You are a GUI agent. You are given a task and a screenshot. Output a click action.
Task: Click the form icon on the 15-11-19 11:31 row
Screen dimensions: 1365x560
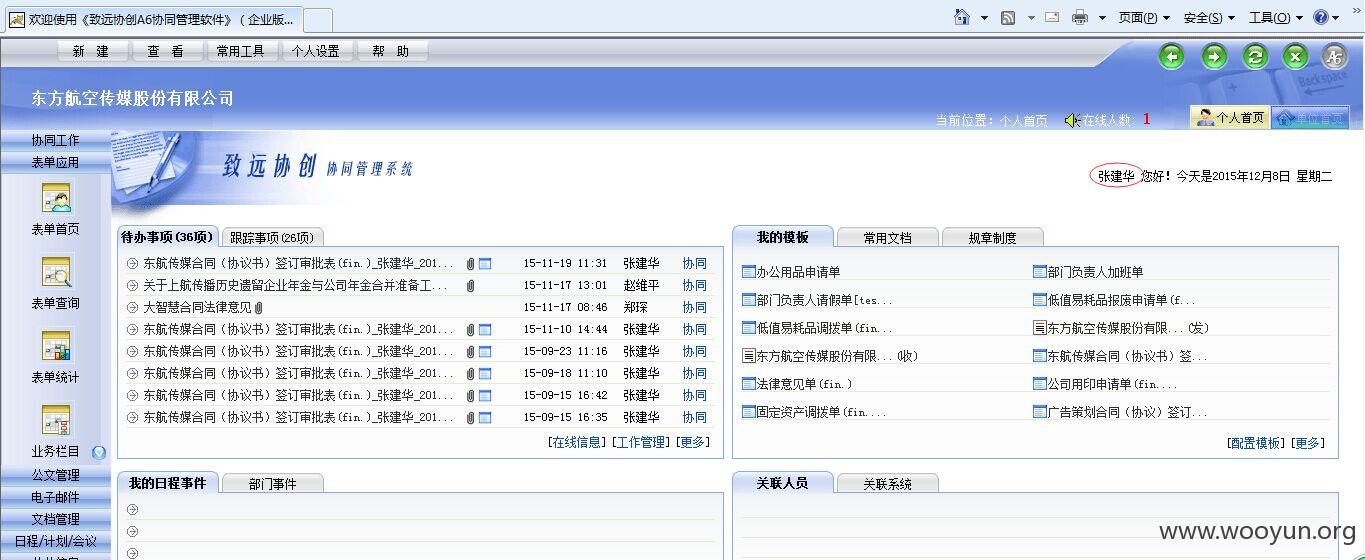pyautogui.click(x=485, y=264)
